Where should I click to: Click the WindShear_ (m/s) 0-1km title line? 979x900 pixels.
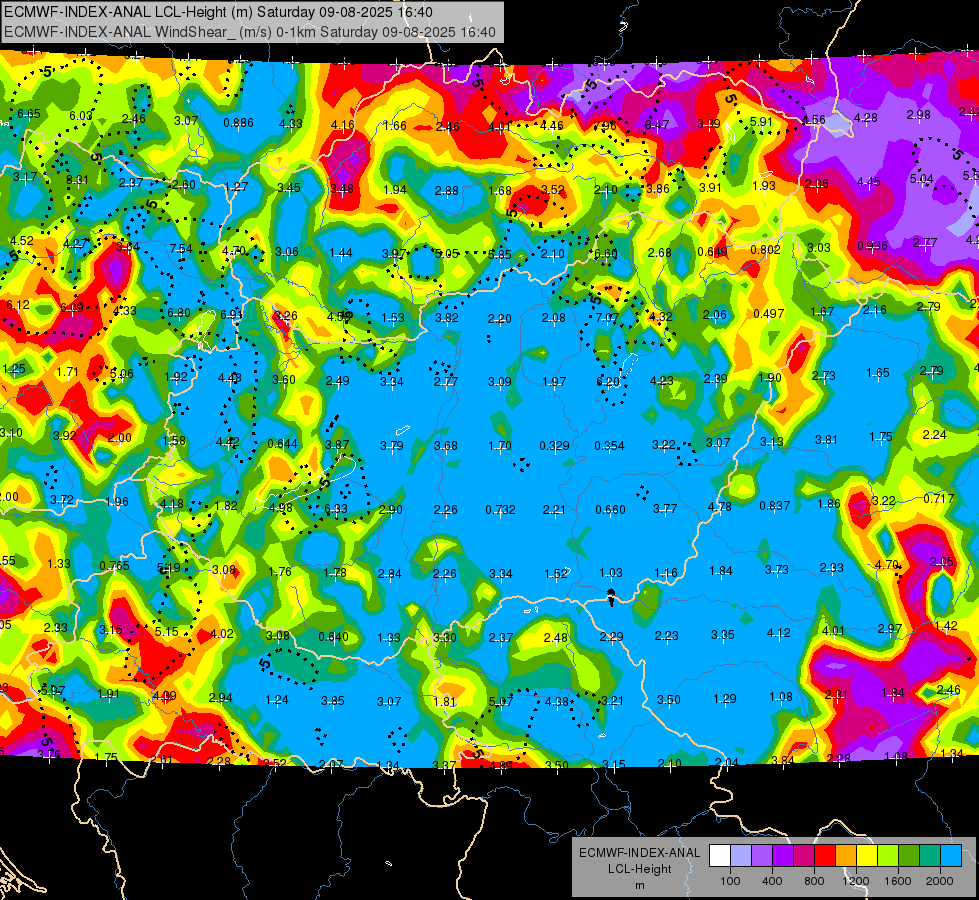[250, 32]
